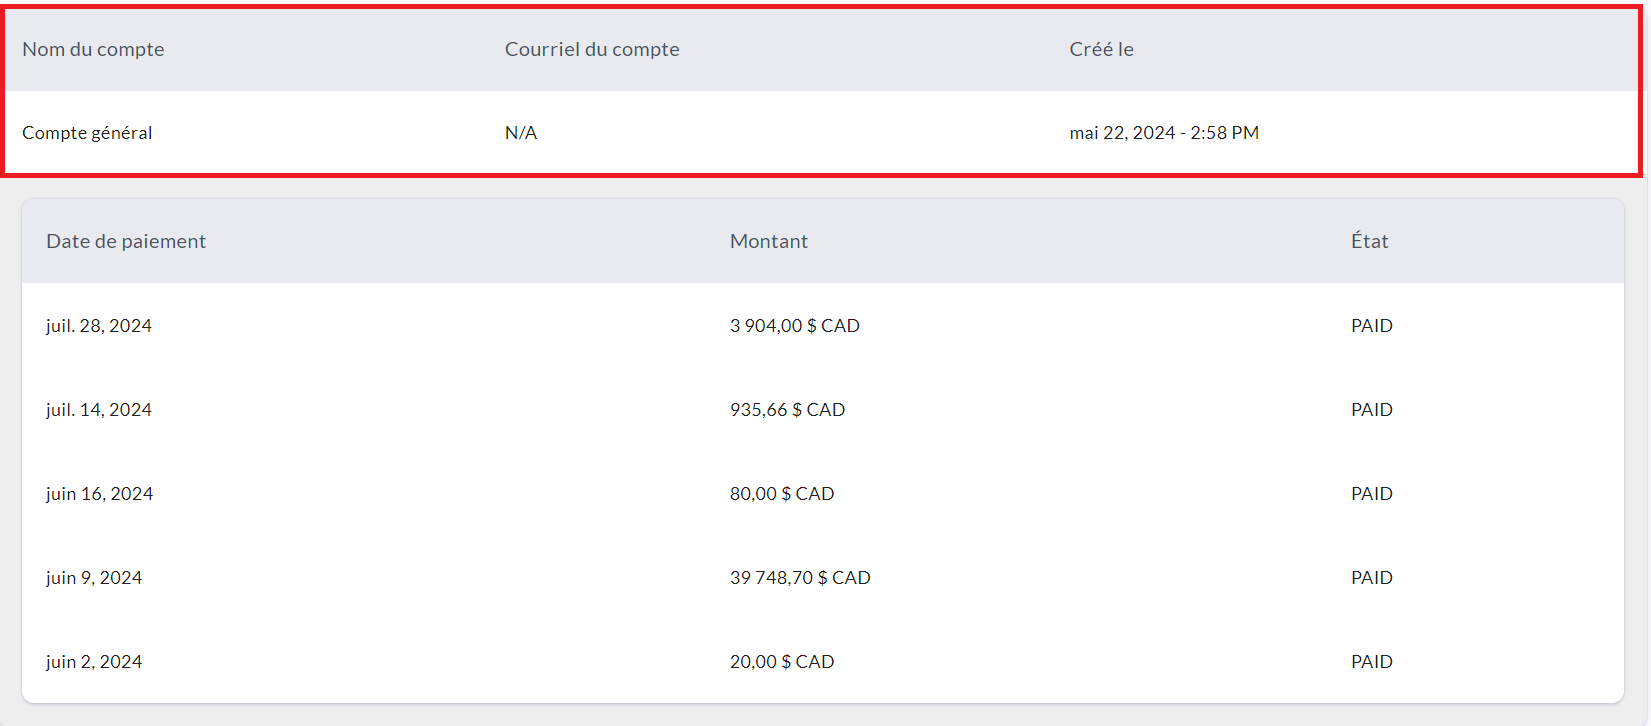Open the juin 16, 2024 payment row
The image size is (1651, 726).
pos(99,494)
